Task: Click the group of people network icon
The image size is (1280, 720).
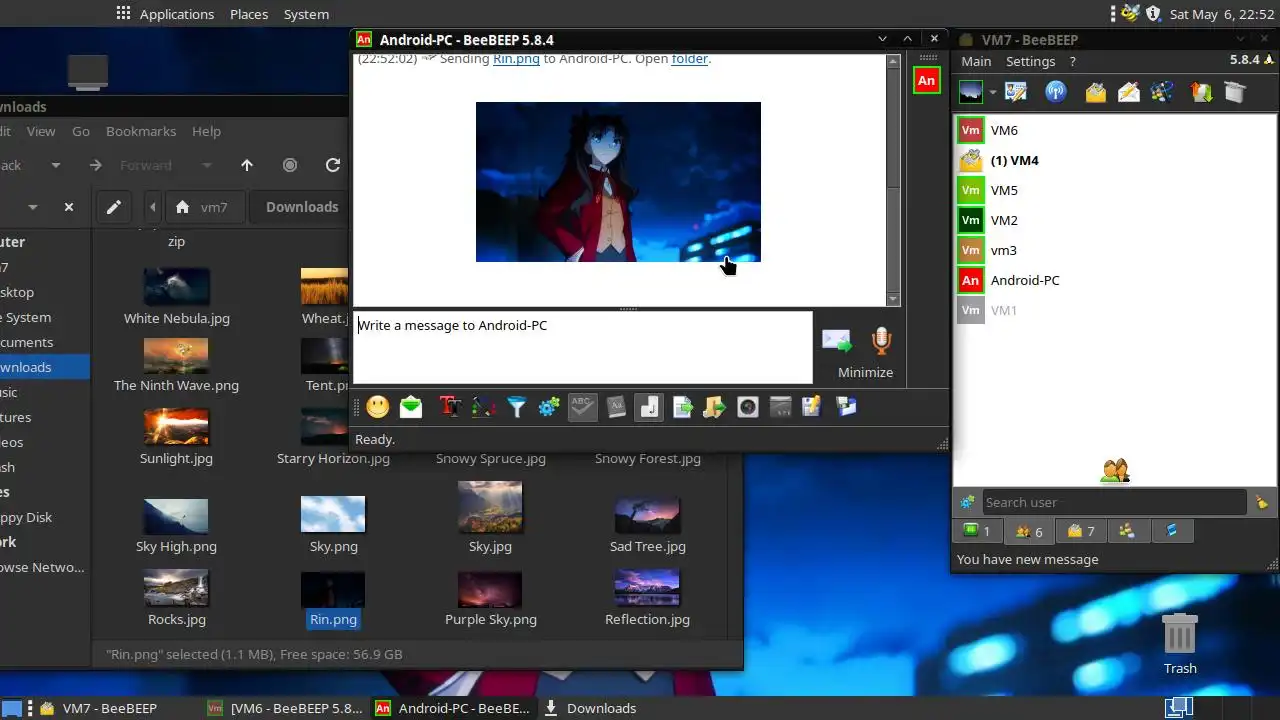Action: (1162, 93)
